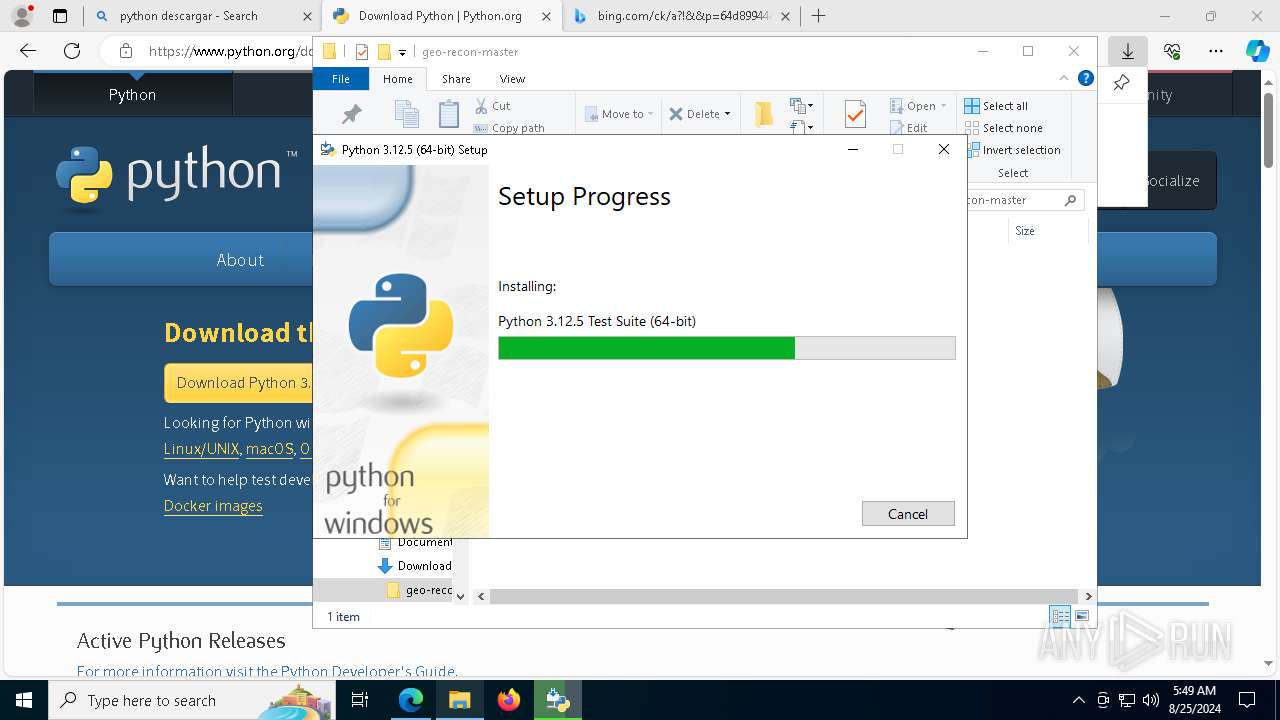Open Edge Settings and more menu
Viewport: 1280px width, 720px height.
click(x=1216, y=51)
